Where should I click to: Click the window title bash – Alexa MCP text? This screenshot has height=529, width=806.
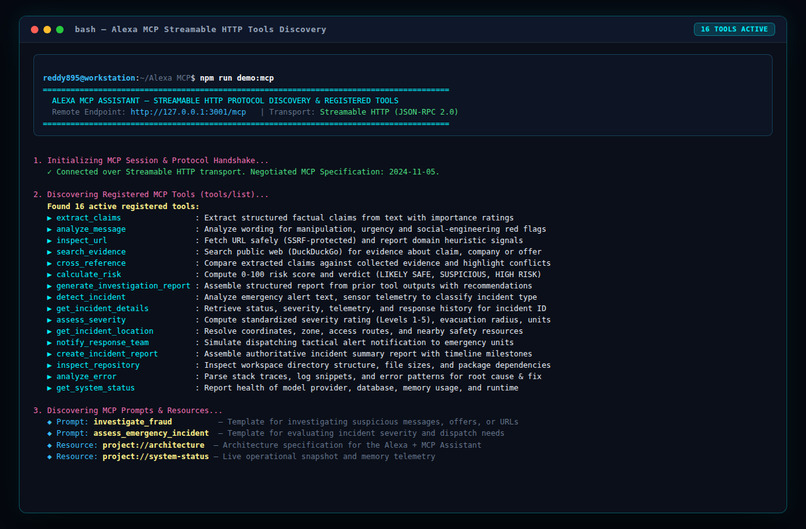click(x=200, y=29)
